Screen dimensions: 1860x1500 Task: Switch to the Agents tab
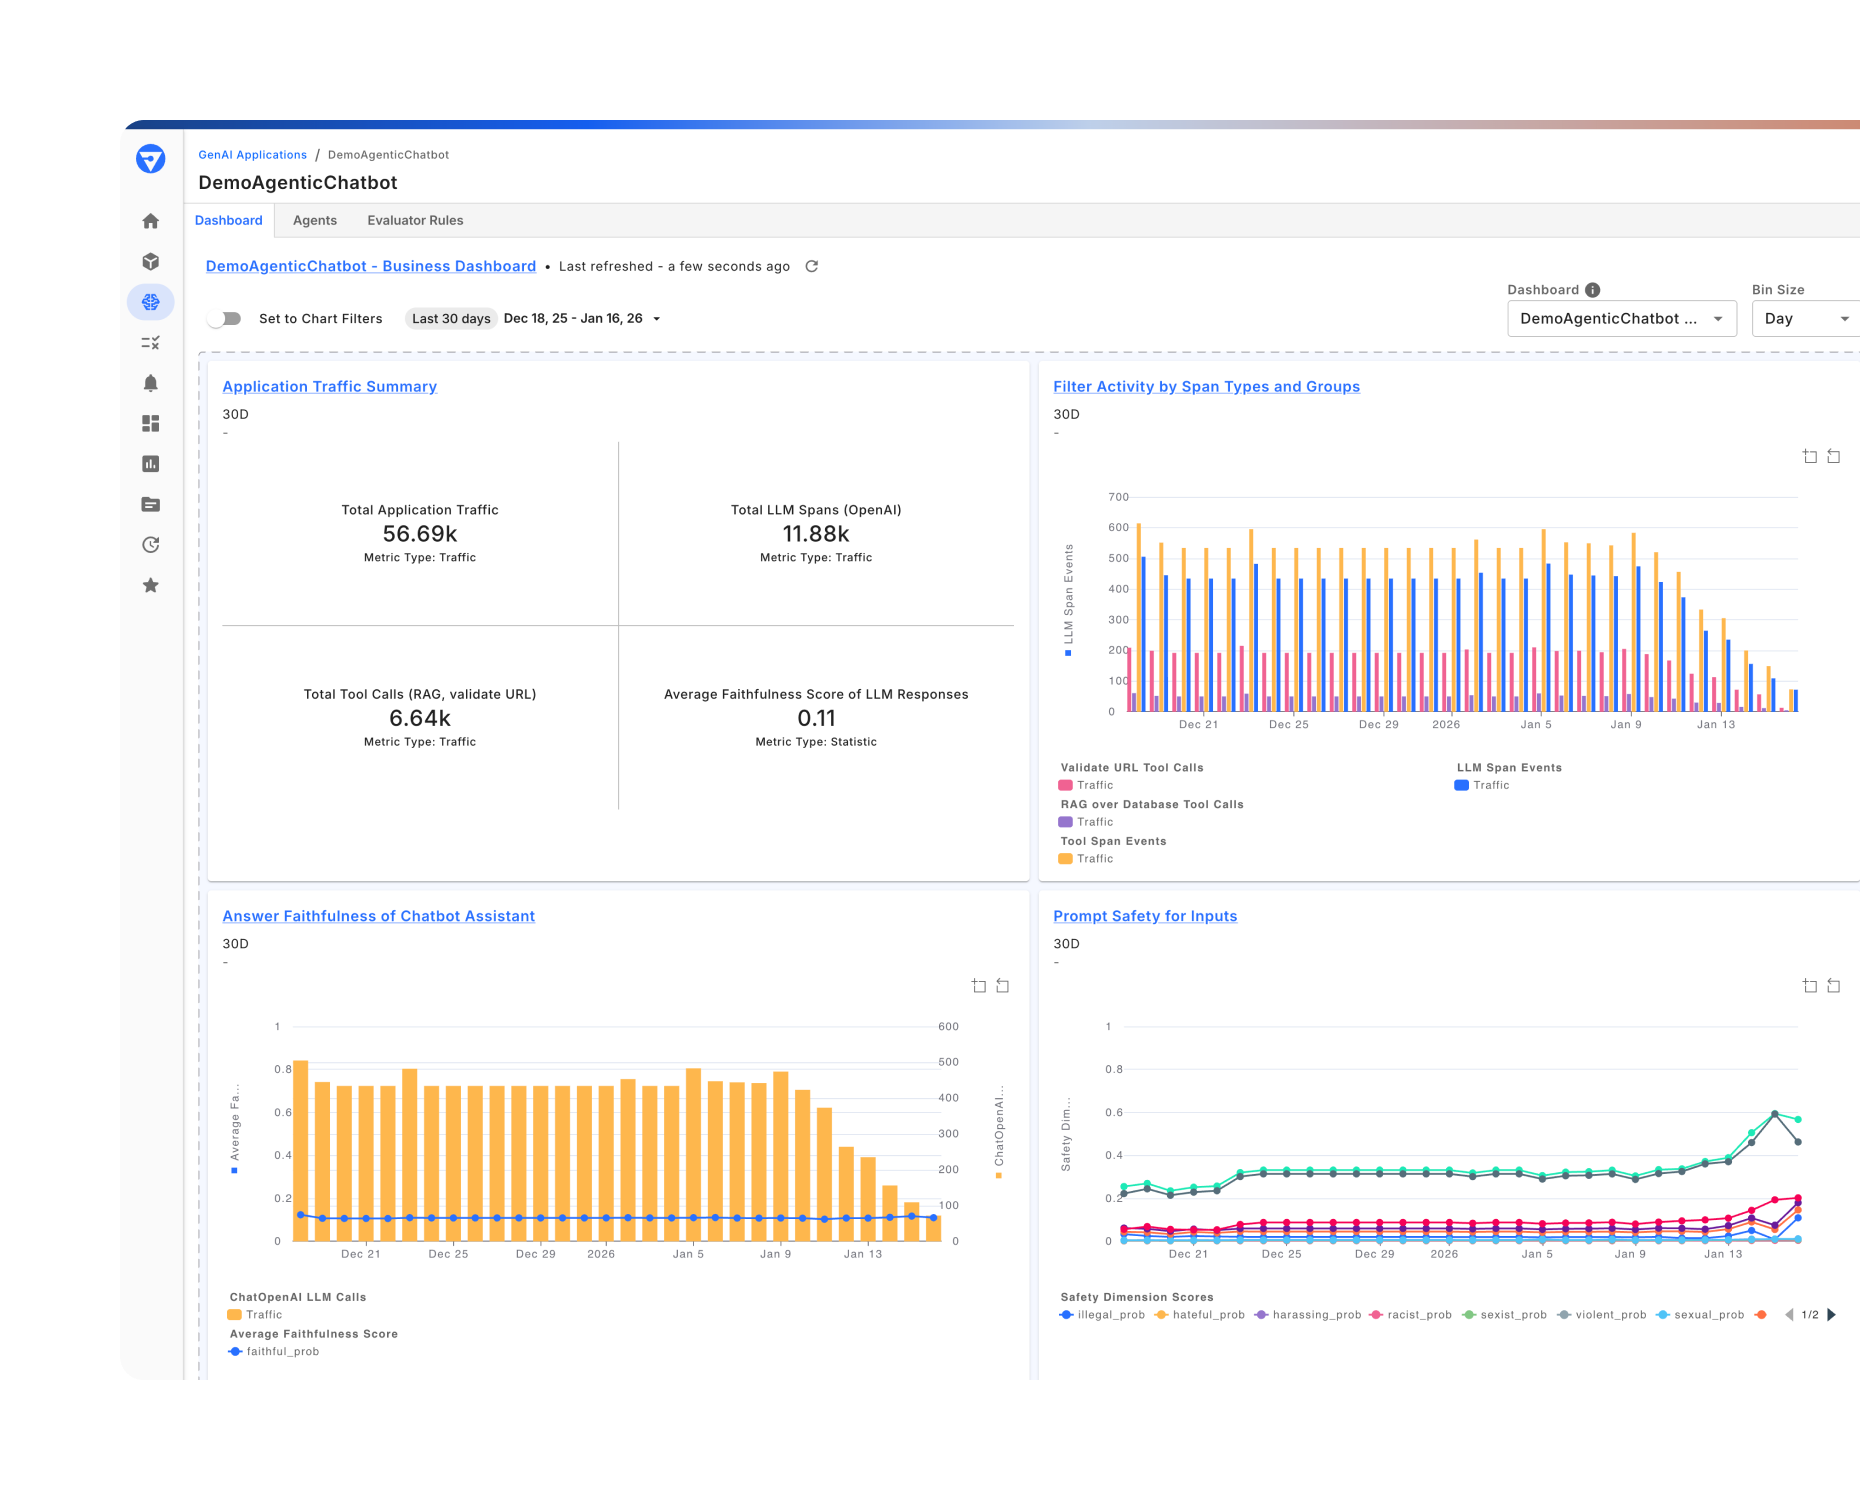[314, 220]
